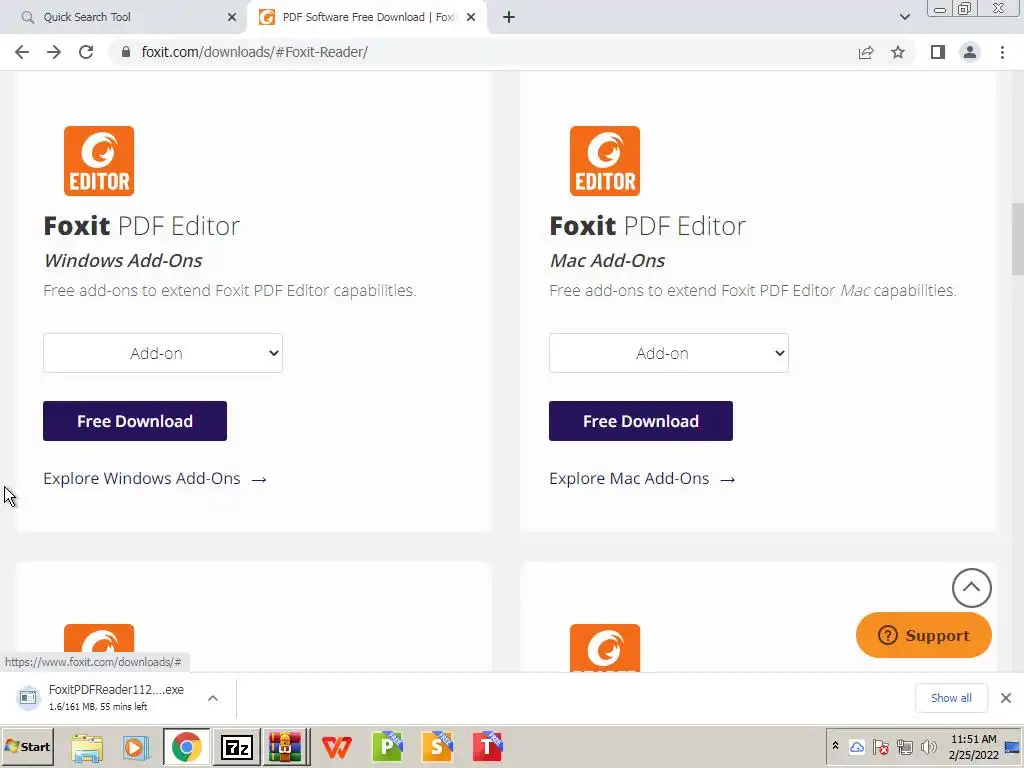This screenshot has width=1024, height=768.
Task: Launch media player from taskbar
Action: 136,748
